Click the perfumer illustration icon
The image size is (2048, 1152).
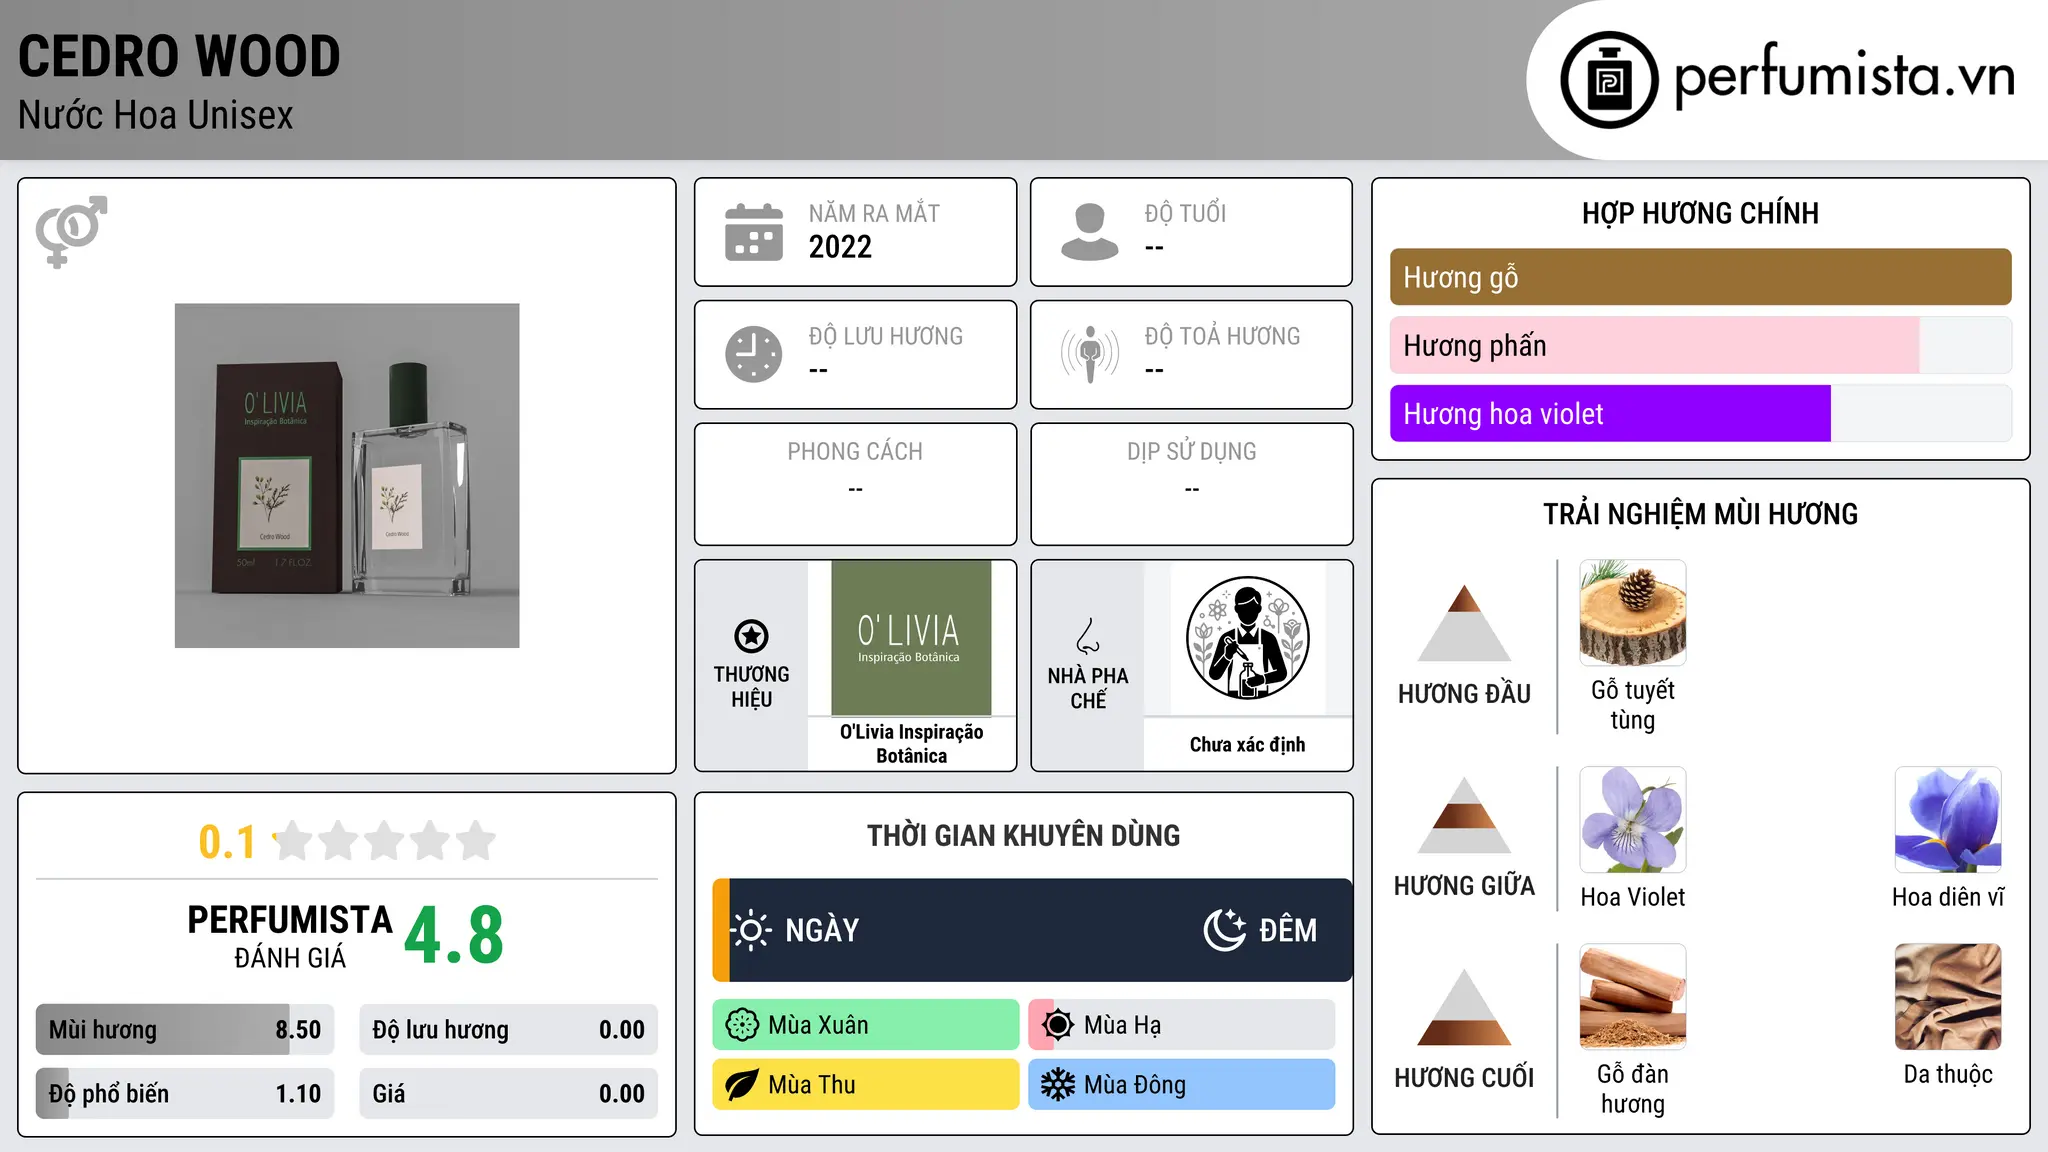coord(1248,638)
